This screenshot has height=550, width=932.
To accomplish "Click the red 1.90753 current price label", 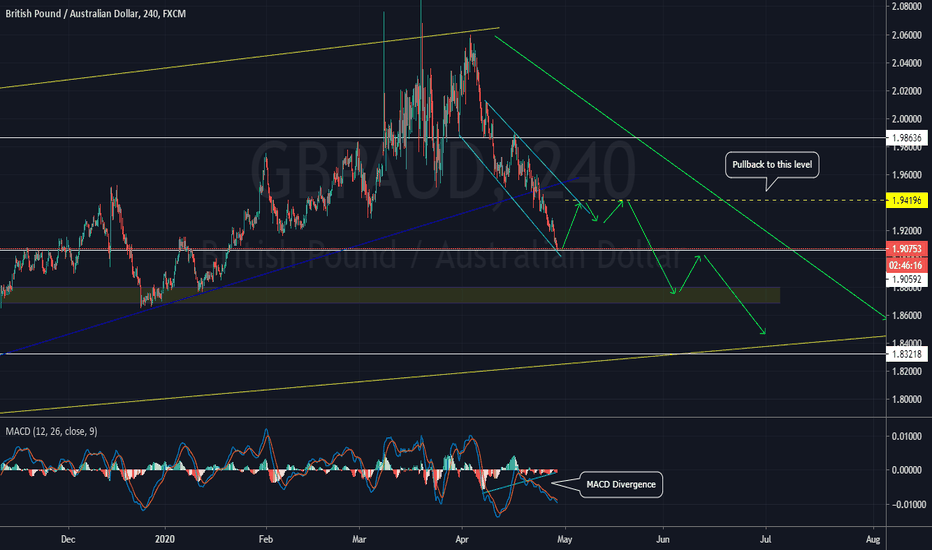I will click(906, 249).
